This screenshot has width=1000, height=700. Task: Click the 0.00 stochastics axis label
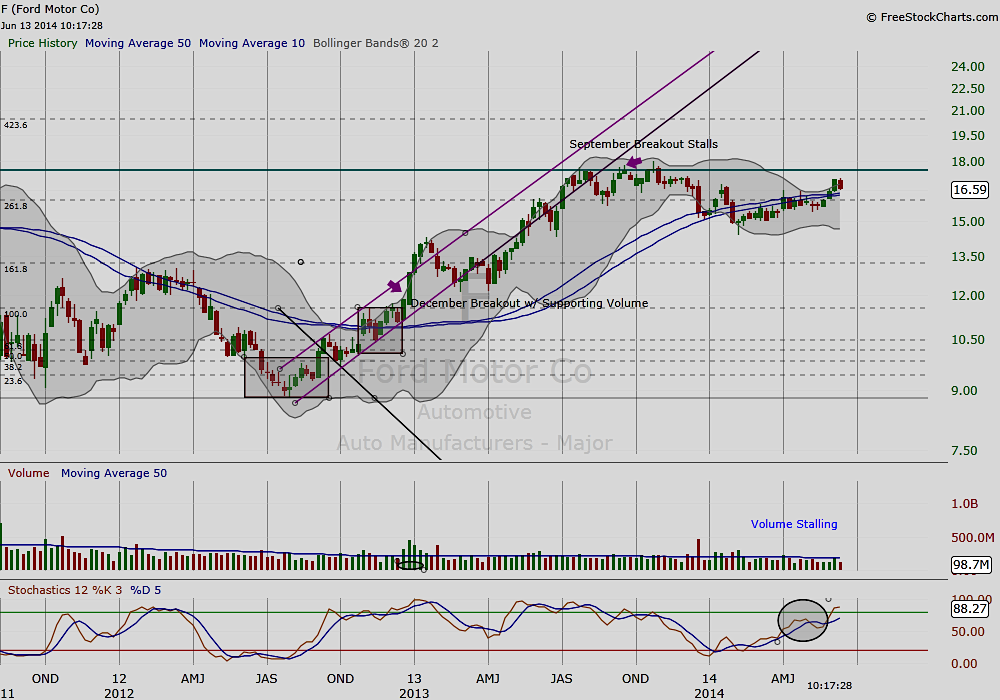click(964, 664)
